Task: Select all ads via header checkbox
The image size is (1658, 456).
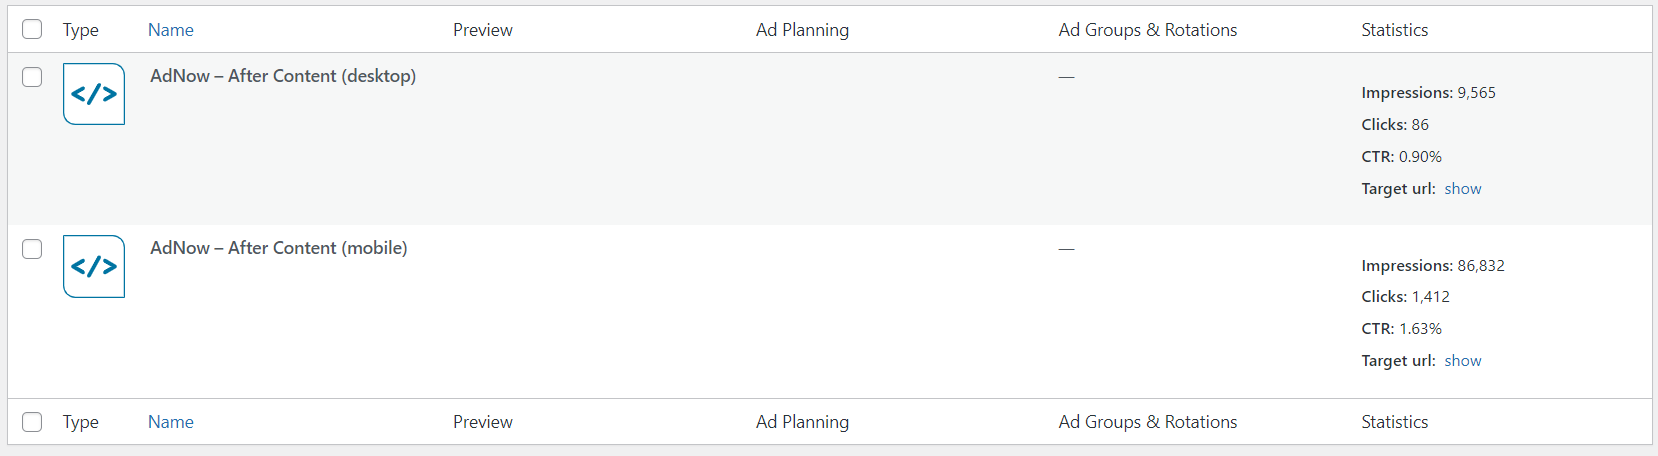Action: point(32,29)
